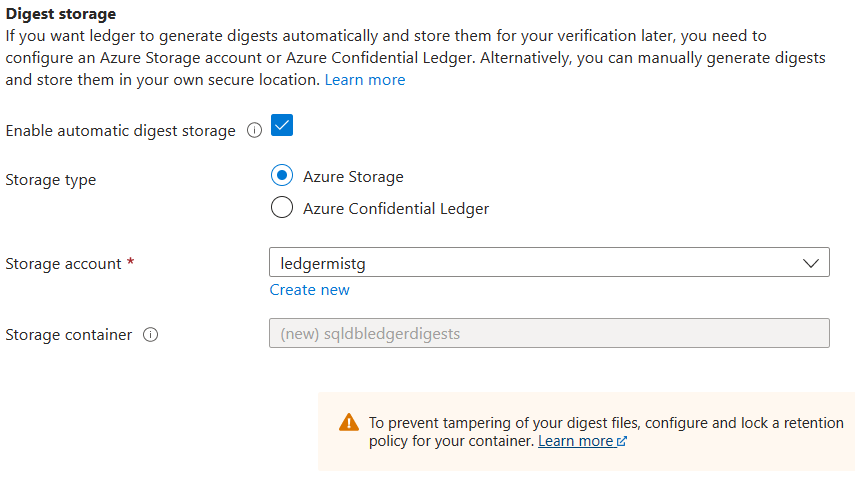Click the orange warning triangle icon
Viewport: 865px width, 487px height.
pos(348,422)
